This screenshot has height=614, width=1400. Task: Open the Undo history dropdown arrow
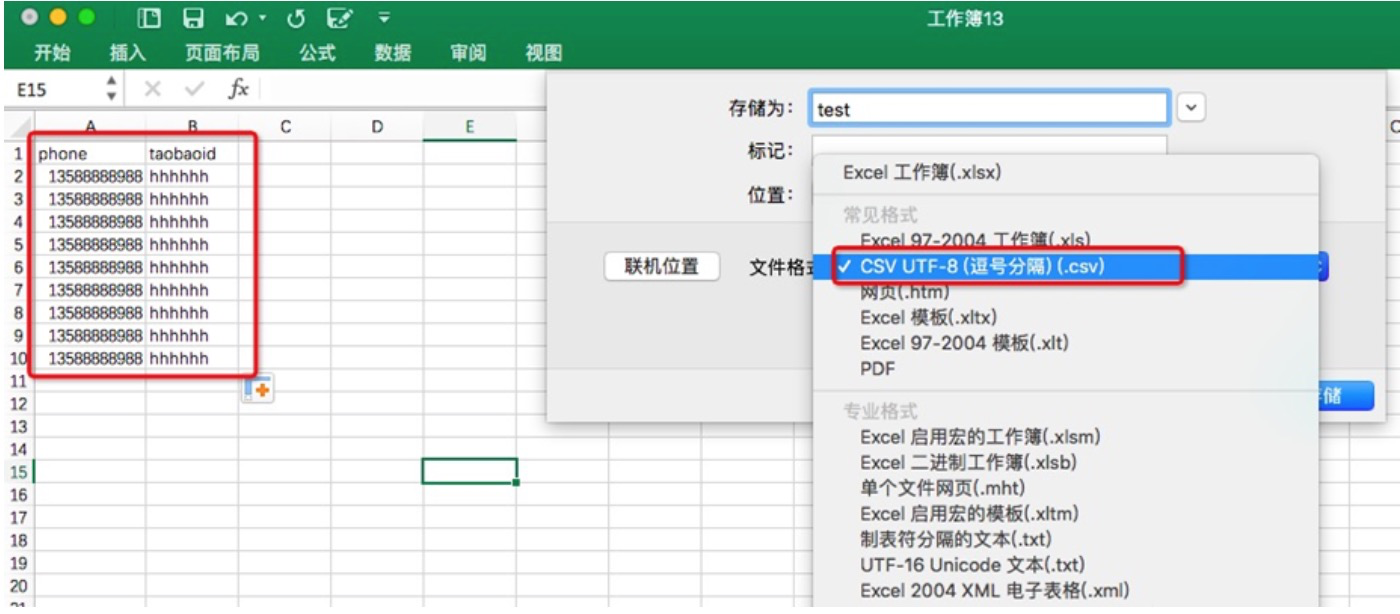pos(262,19)
